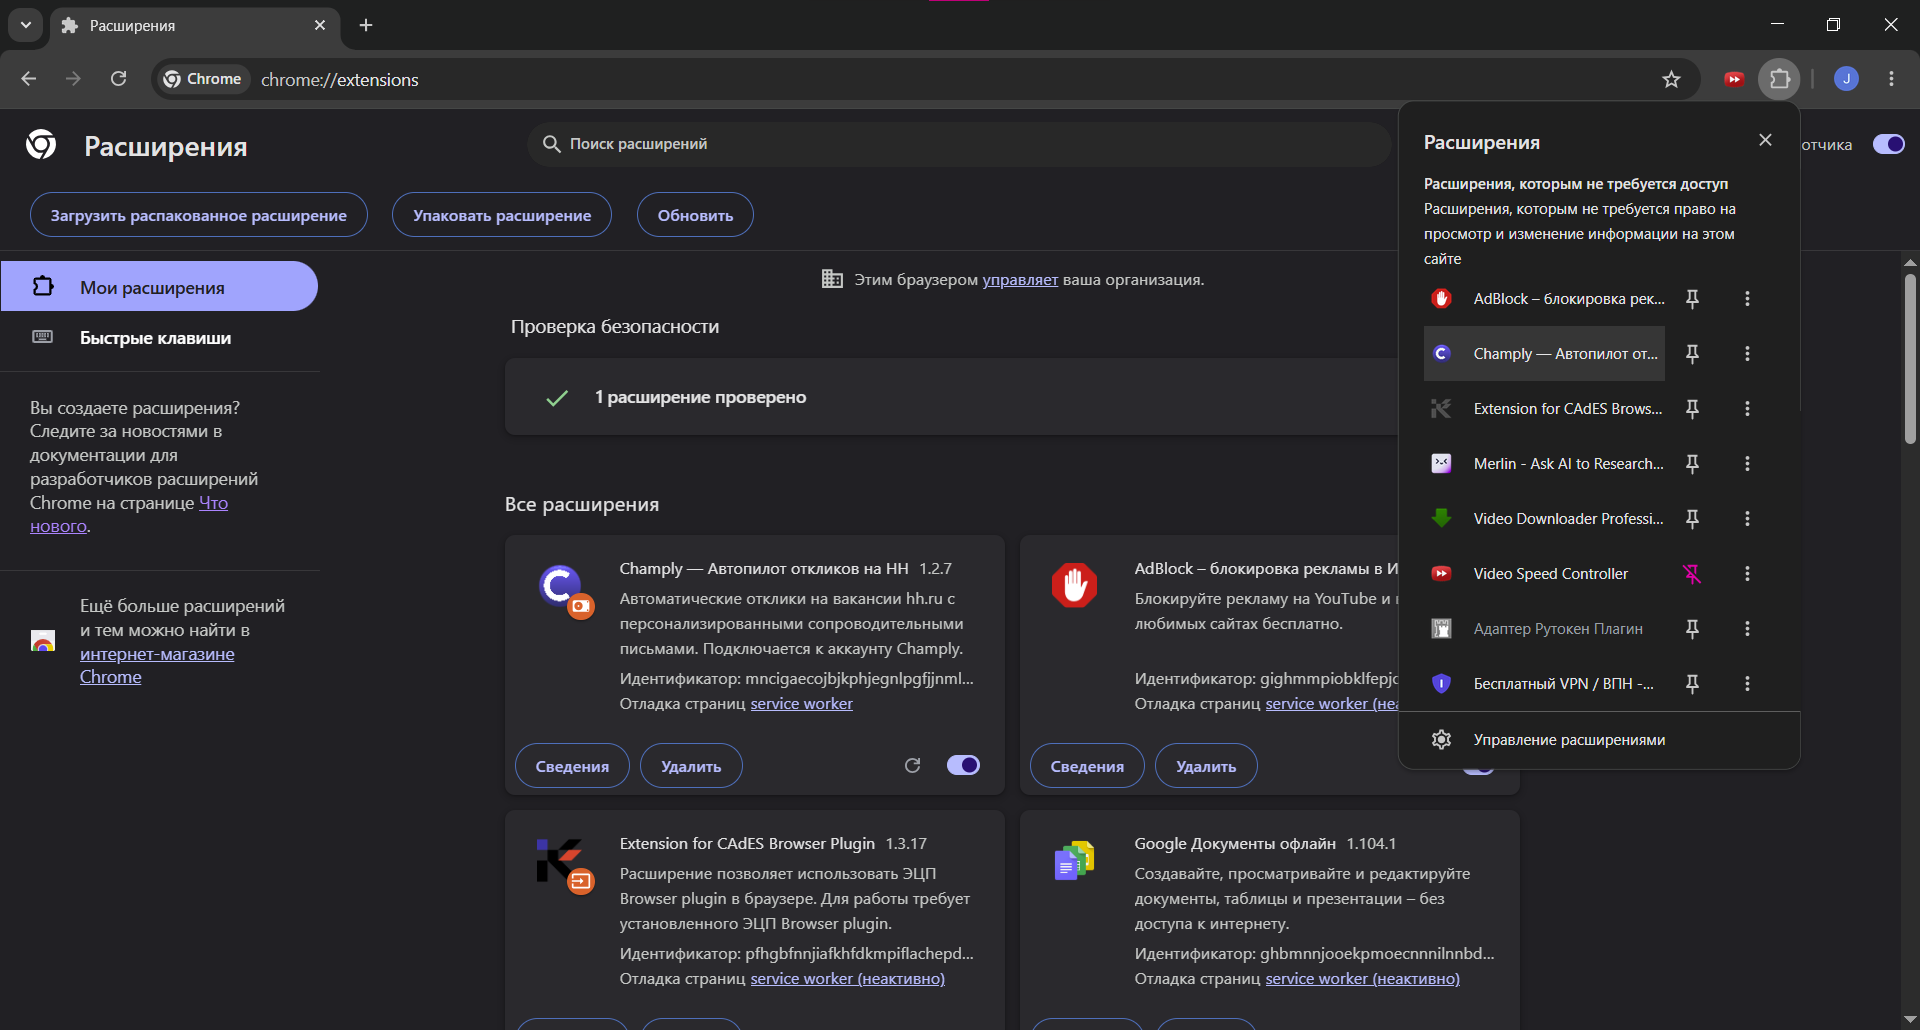The height and width of the screenshot is (1030, 1920).
Task: Select Адаптер Рутокен Плагин in popup
Action: [x=1544, y=629]
